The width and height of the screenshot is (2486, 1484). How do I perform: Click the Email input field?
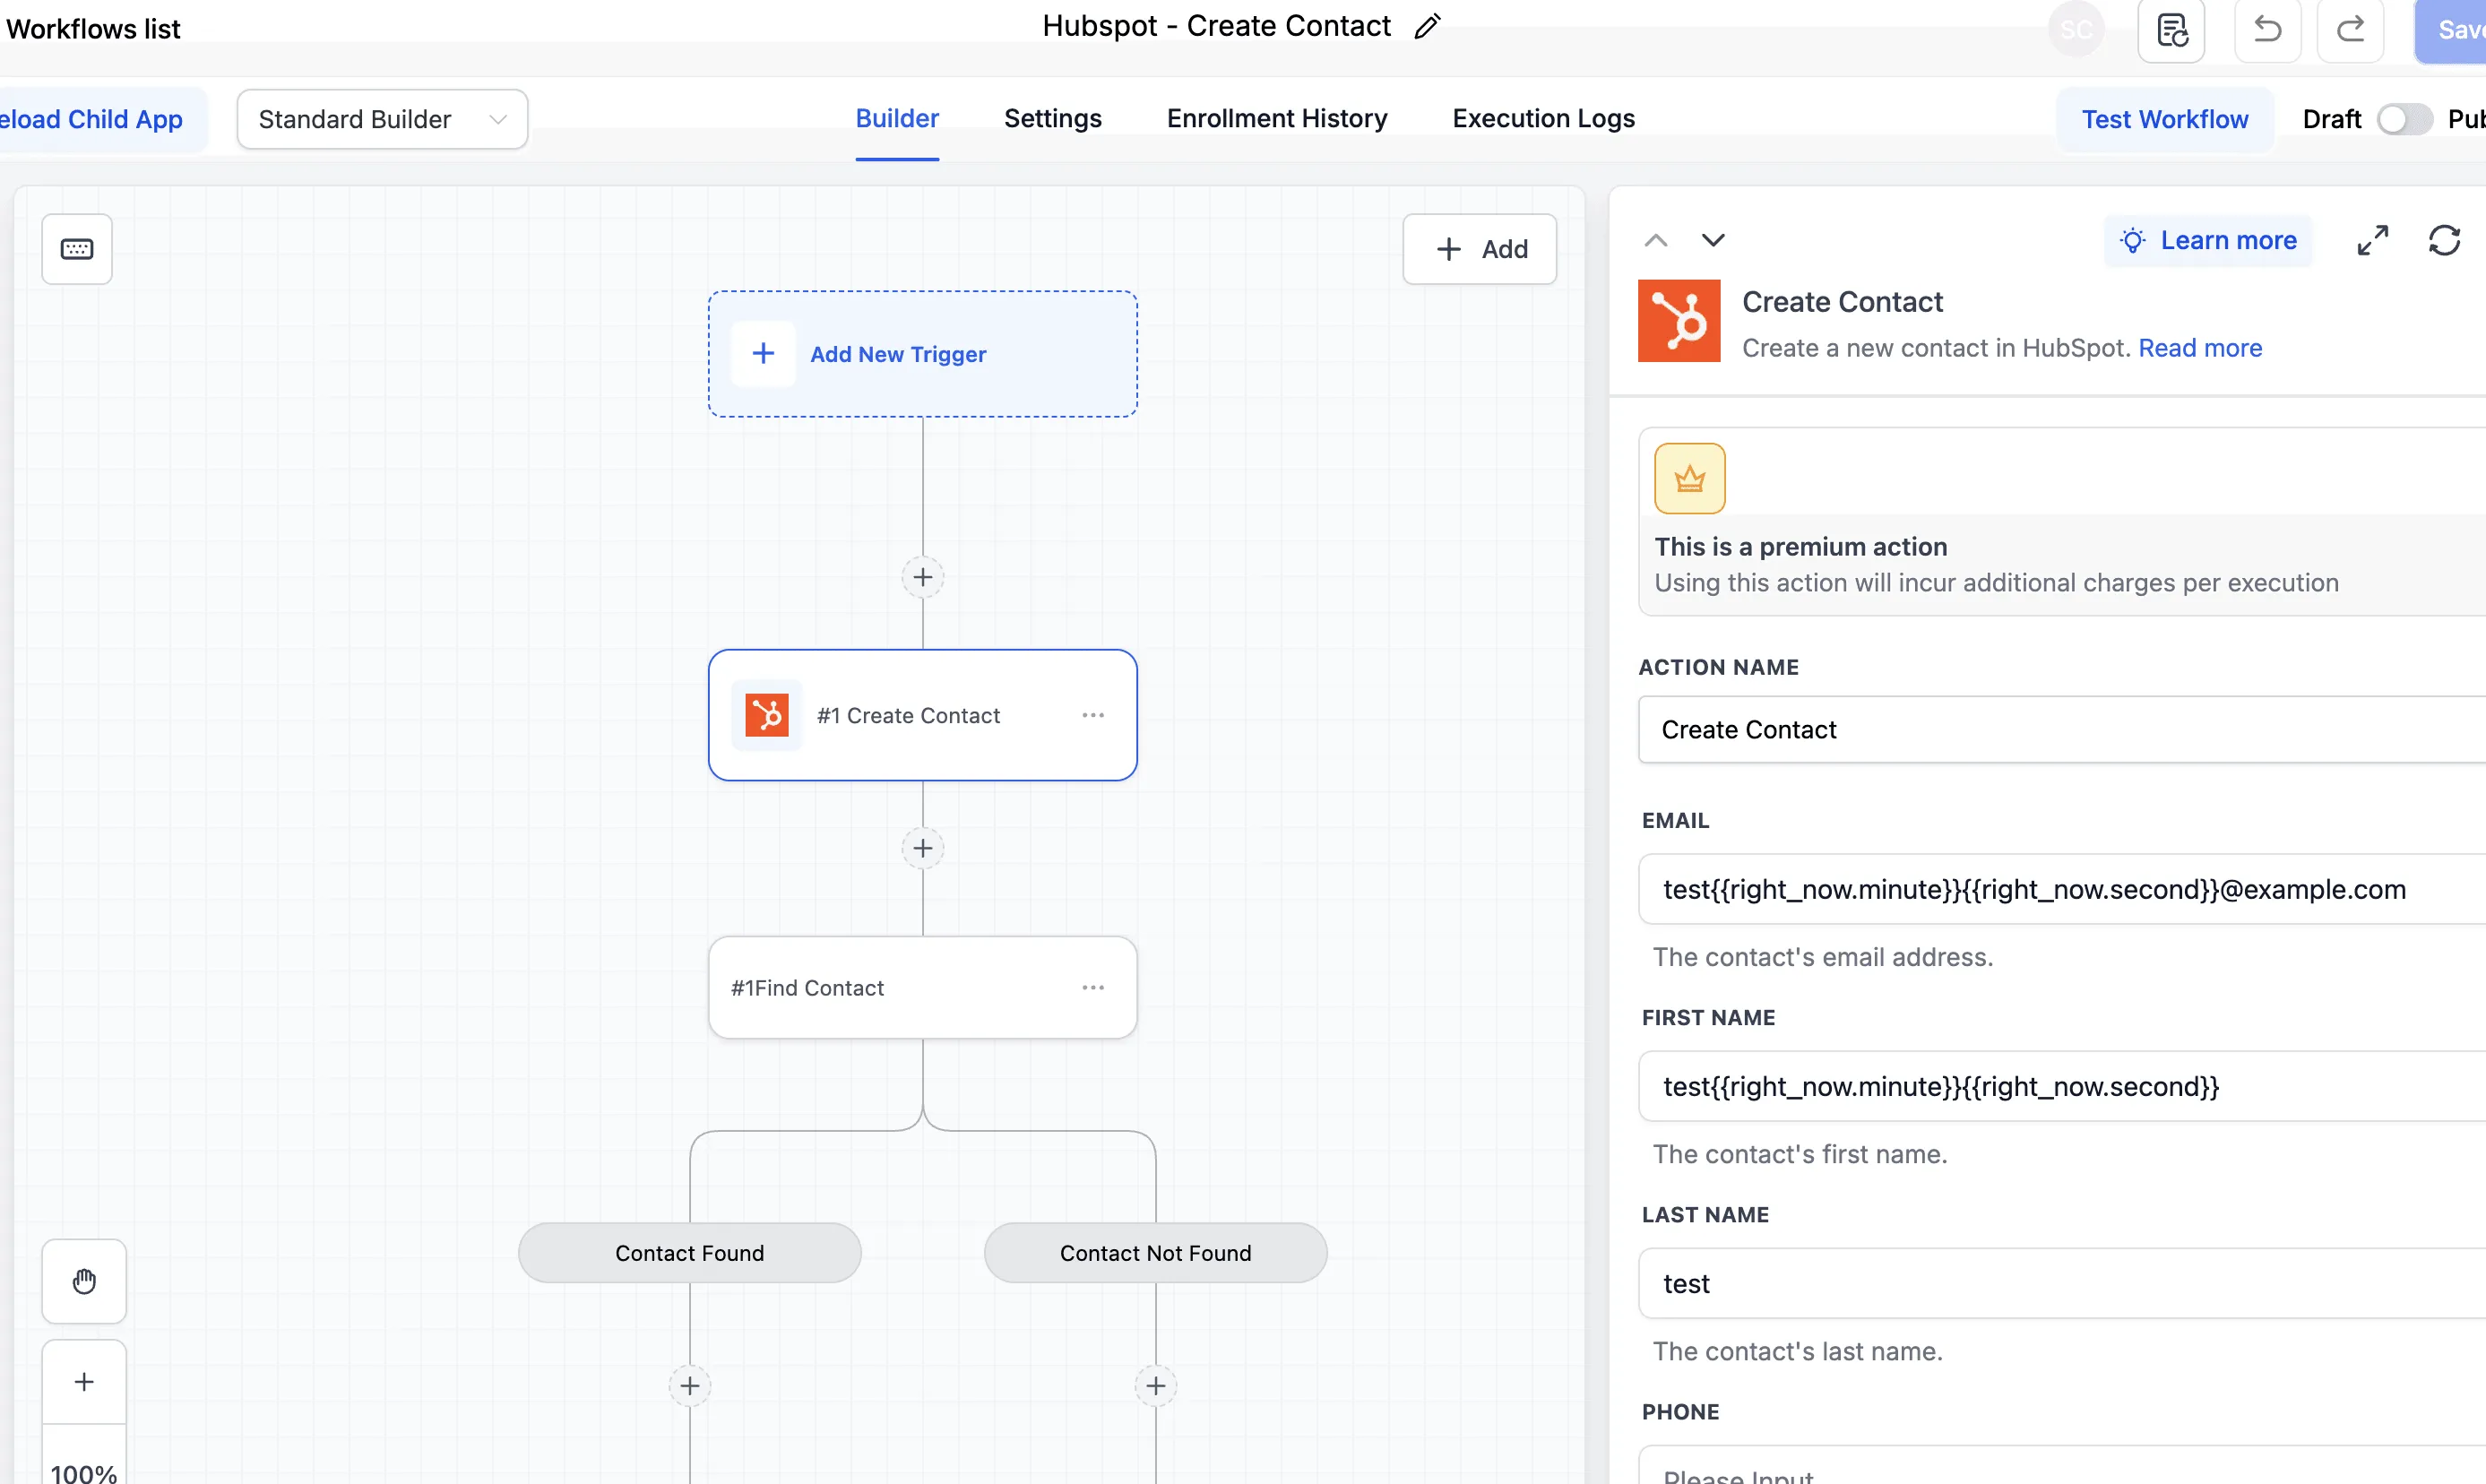point(2062,889)
